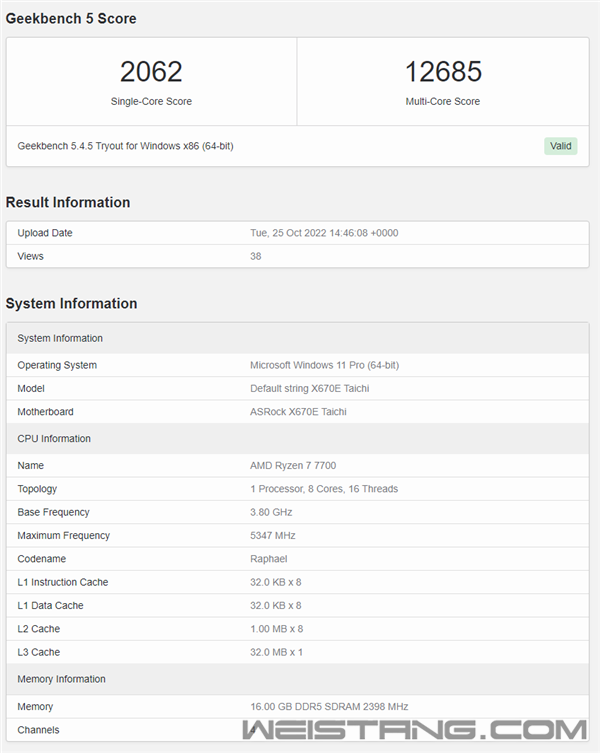Image resolution: width=600 pixels, height=753 pixels.
Task: Select the 32.0 MB x 1 value
Action: 276,652
